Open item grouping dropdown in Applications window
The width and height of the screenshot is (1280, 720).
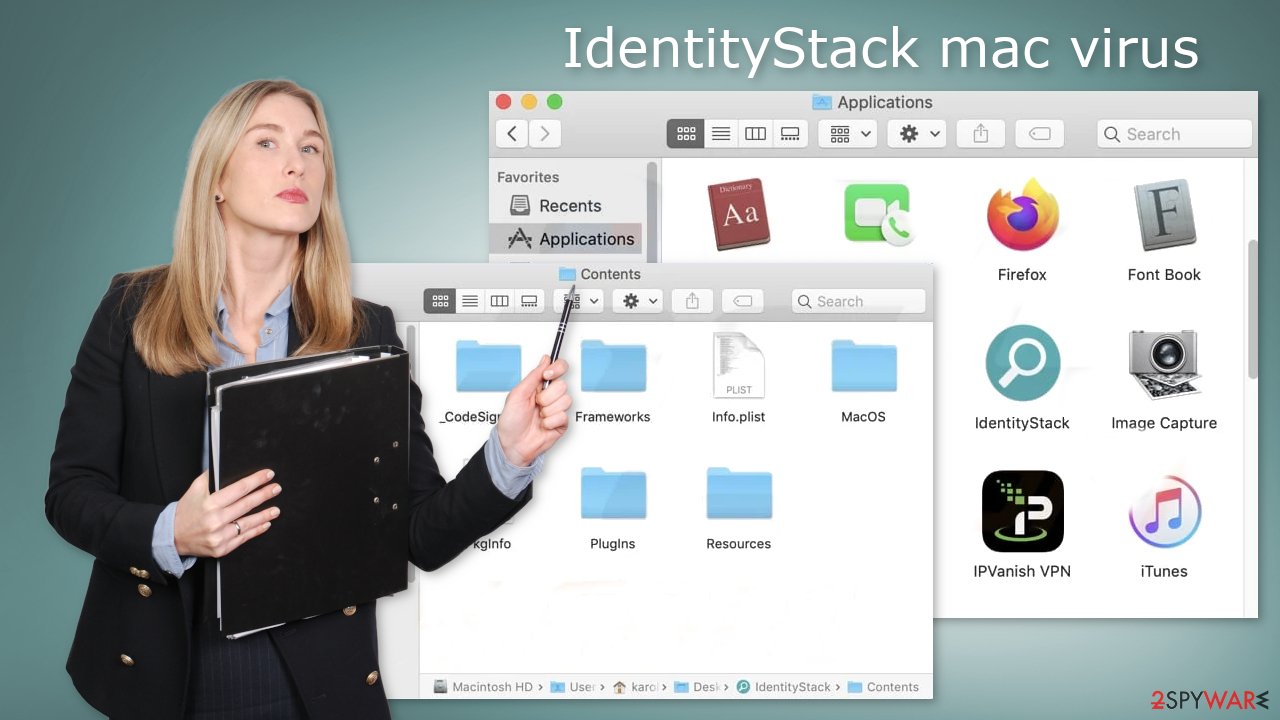[847, 133]
